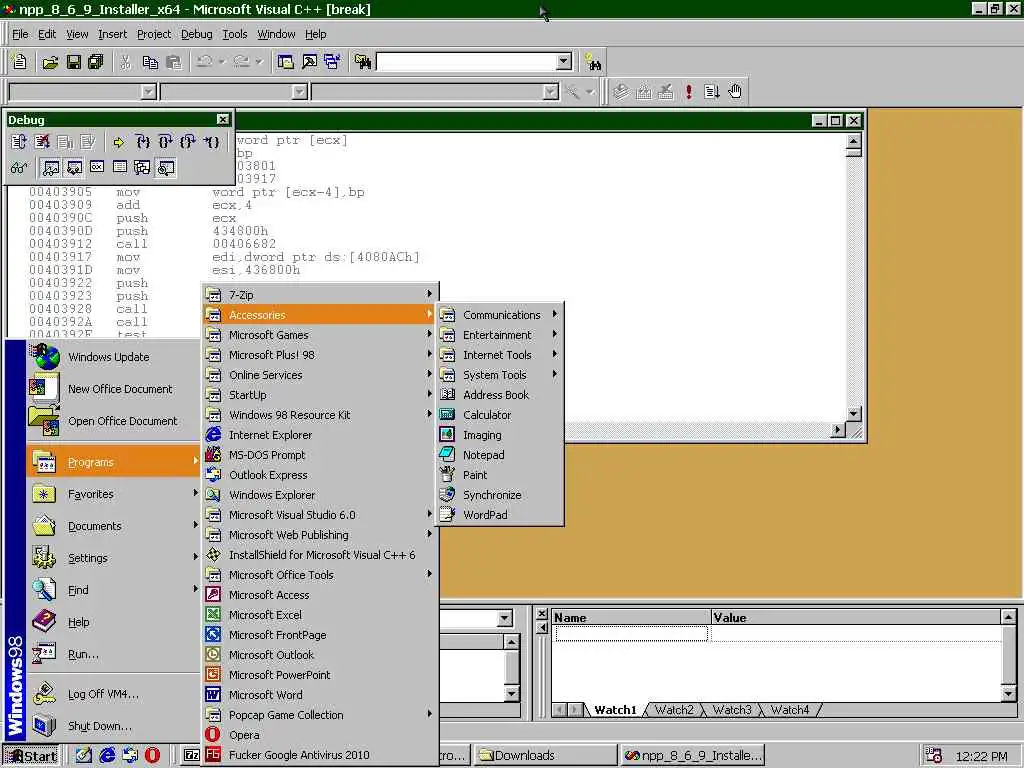Toggle the Registers window in the Debug toolbar

(x=97, y=168)
